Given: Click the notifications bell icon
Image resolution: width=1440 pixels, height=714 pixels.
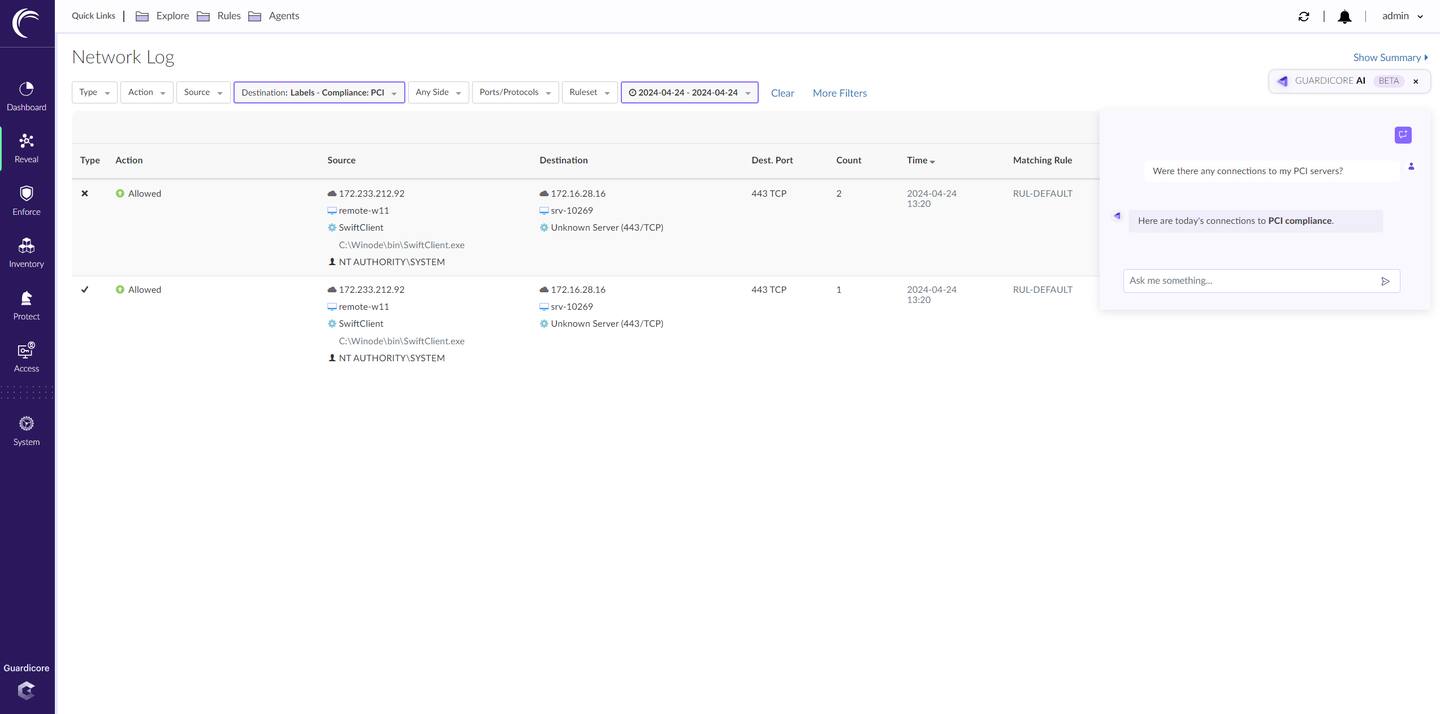Looking at the screenshot, I should 1344,17.
